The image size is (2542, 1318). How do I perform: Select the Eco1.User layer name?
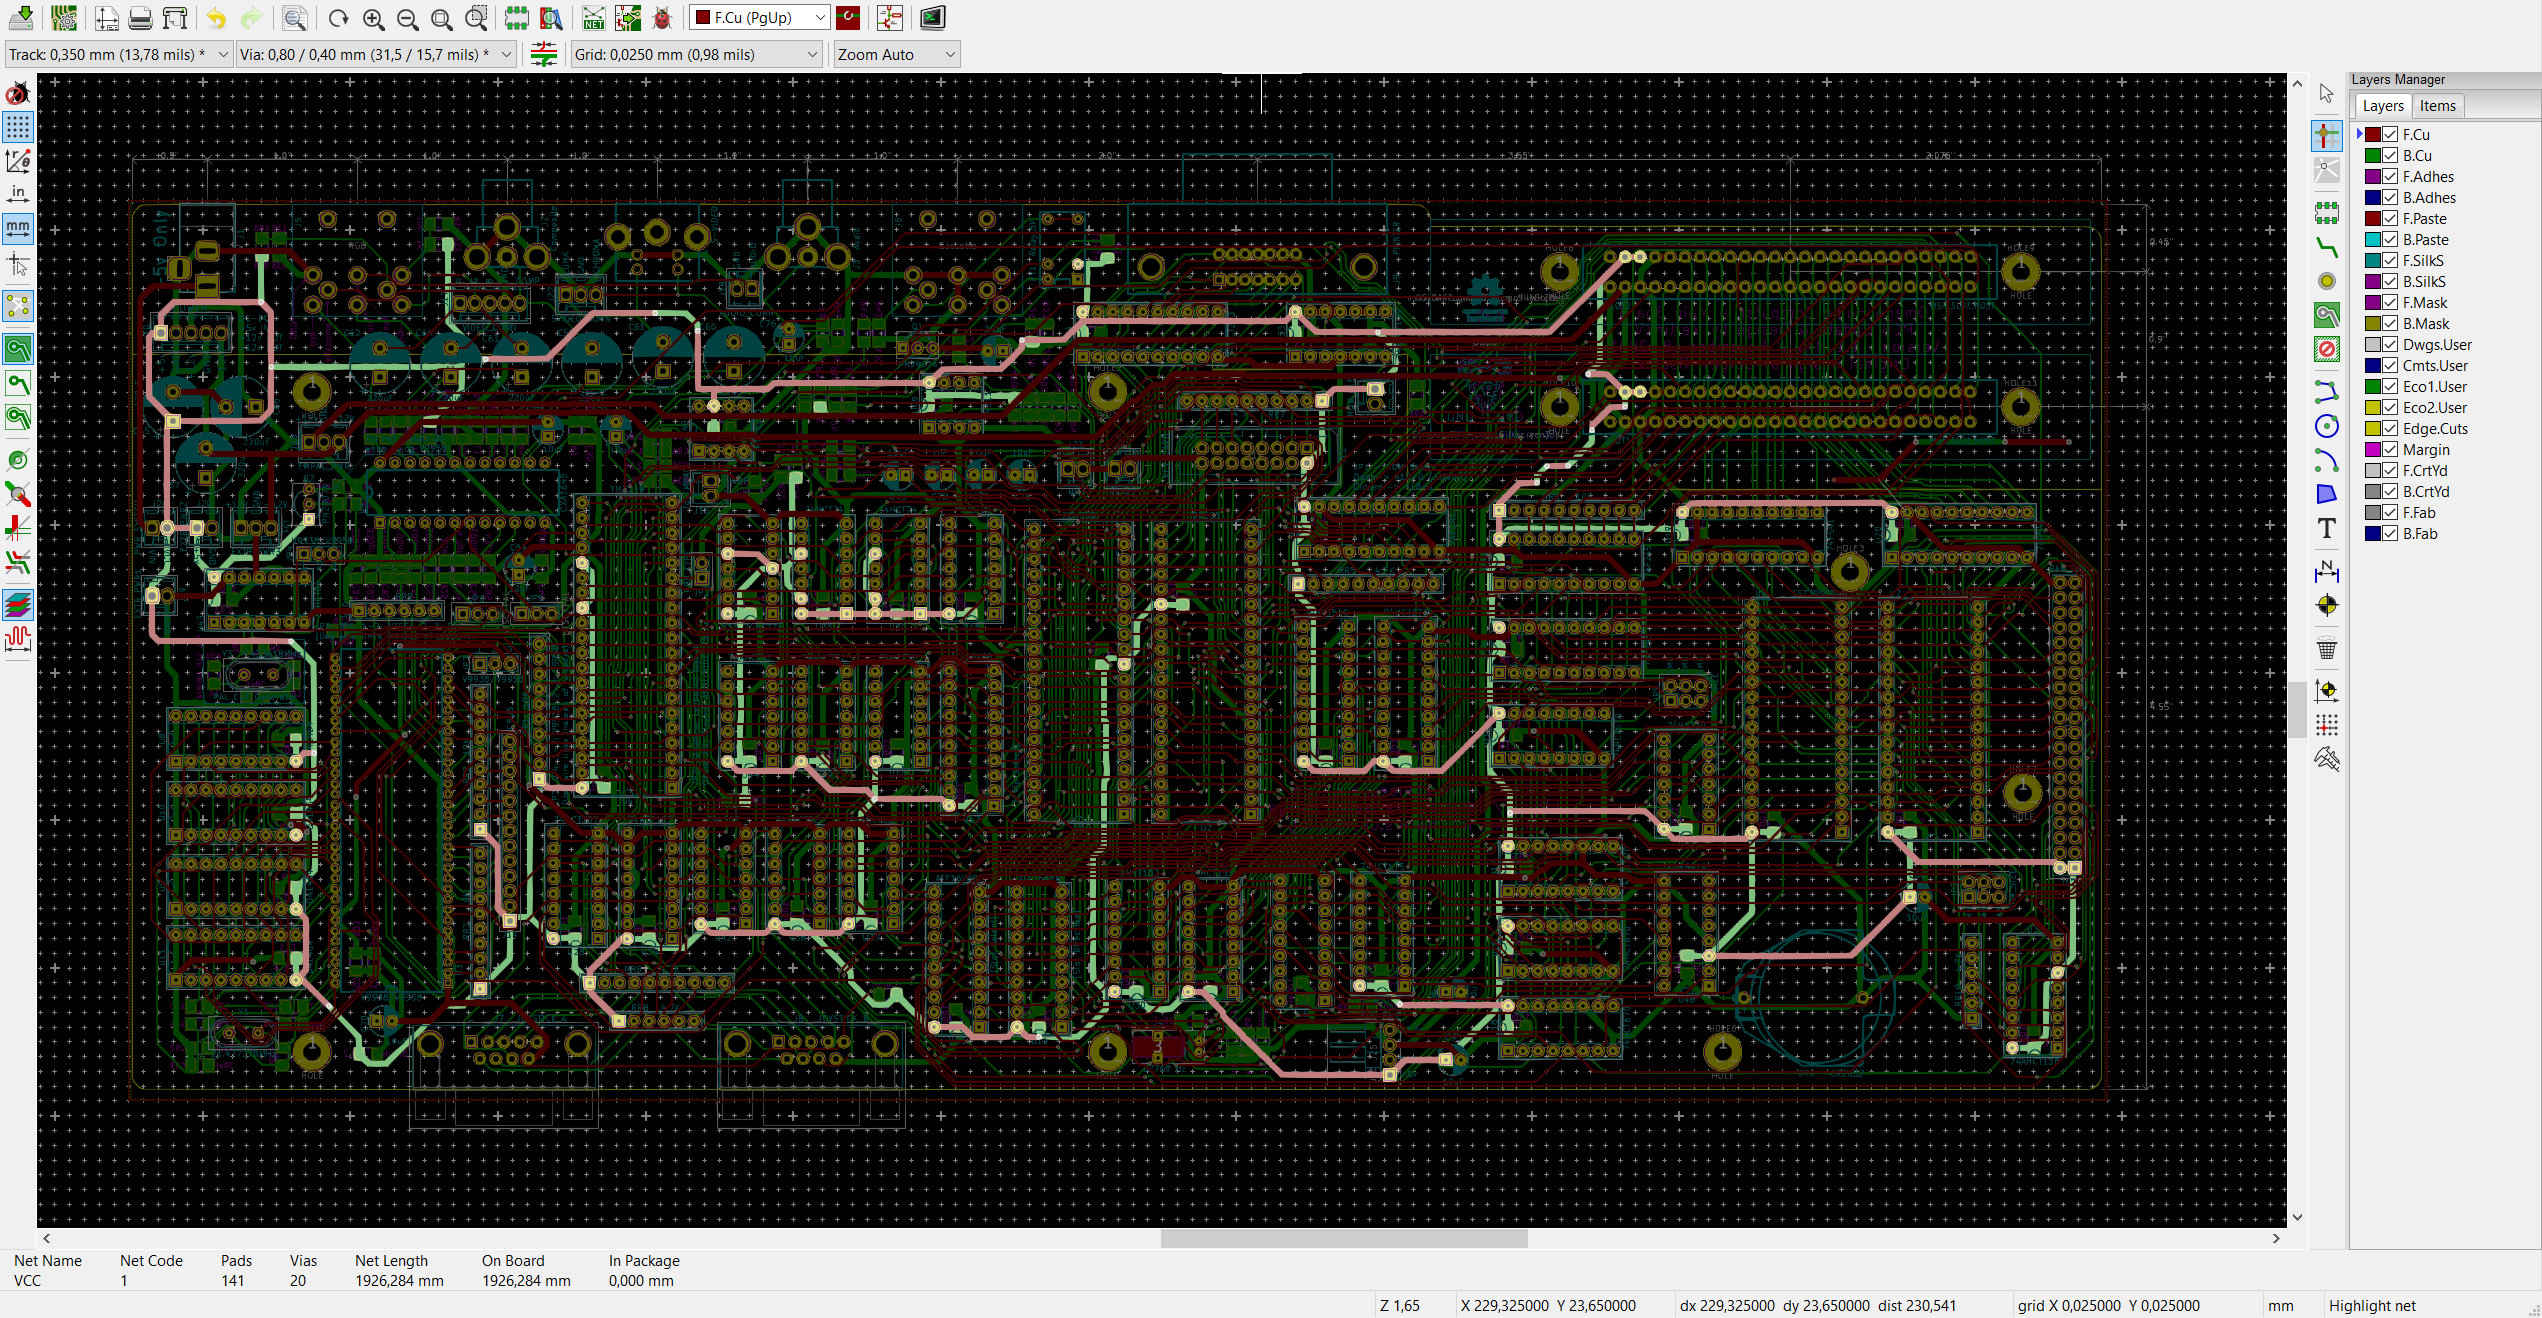[x=2435, y=387]
